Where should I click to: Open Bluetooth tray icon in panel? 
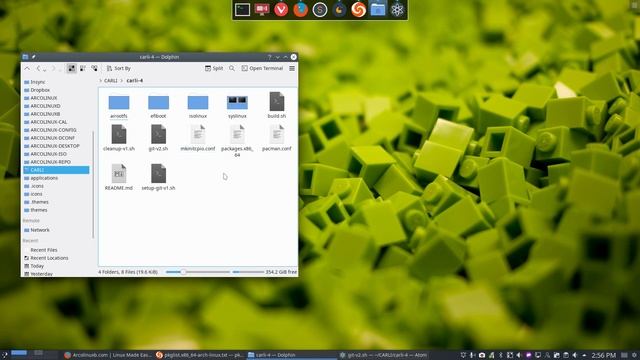(x=501, y=356)
